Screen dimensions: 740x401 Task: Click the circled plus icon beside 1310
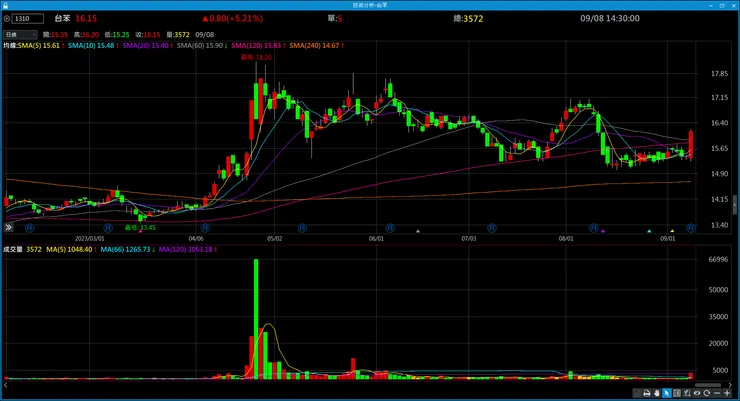point(7,19)
